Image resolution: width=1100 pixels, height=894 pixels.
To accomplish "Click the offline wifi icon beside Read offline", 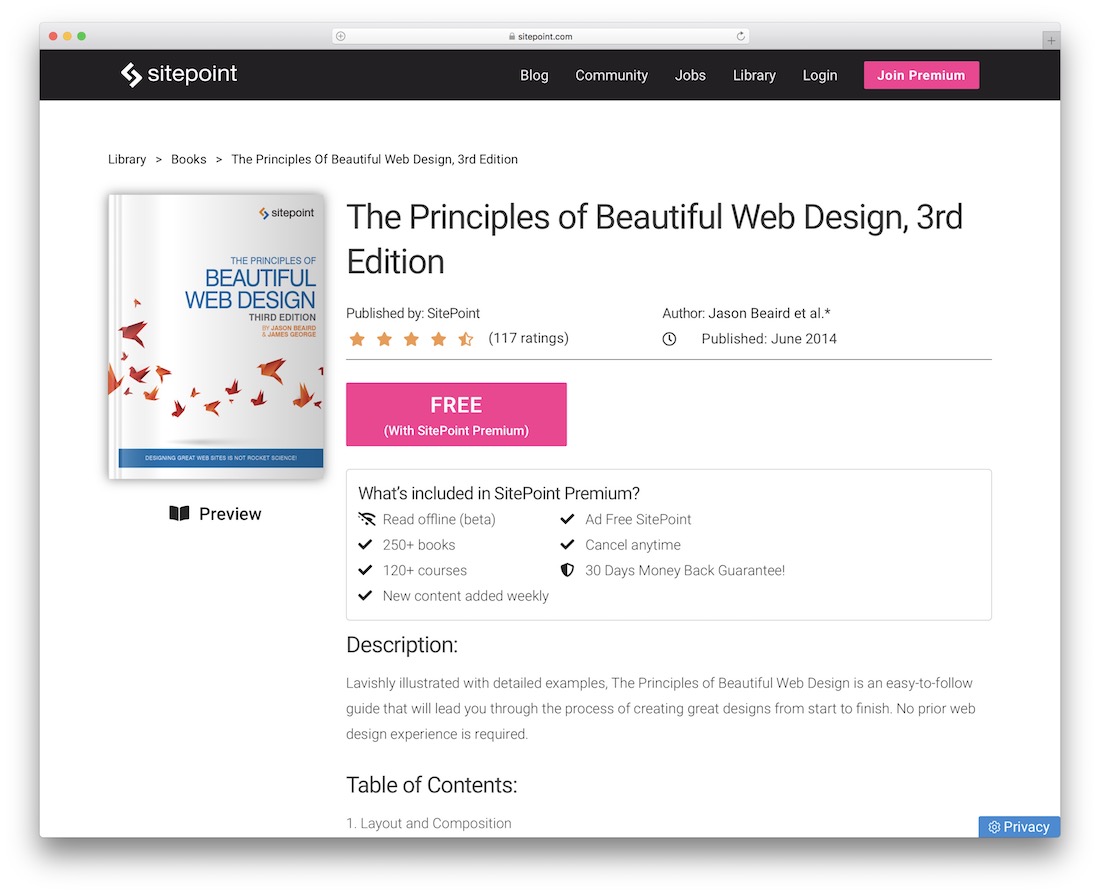I will pos(367,519).
